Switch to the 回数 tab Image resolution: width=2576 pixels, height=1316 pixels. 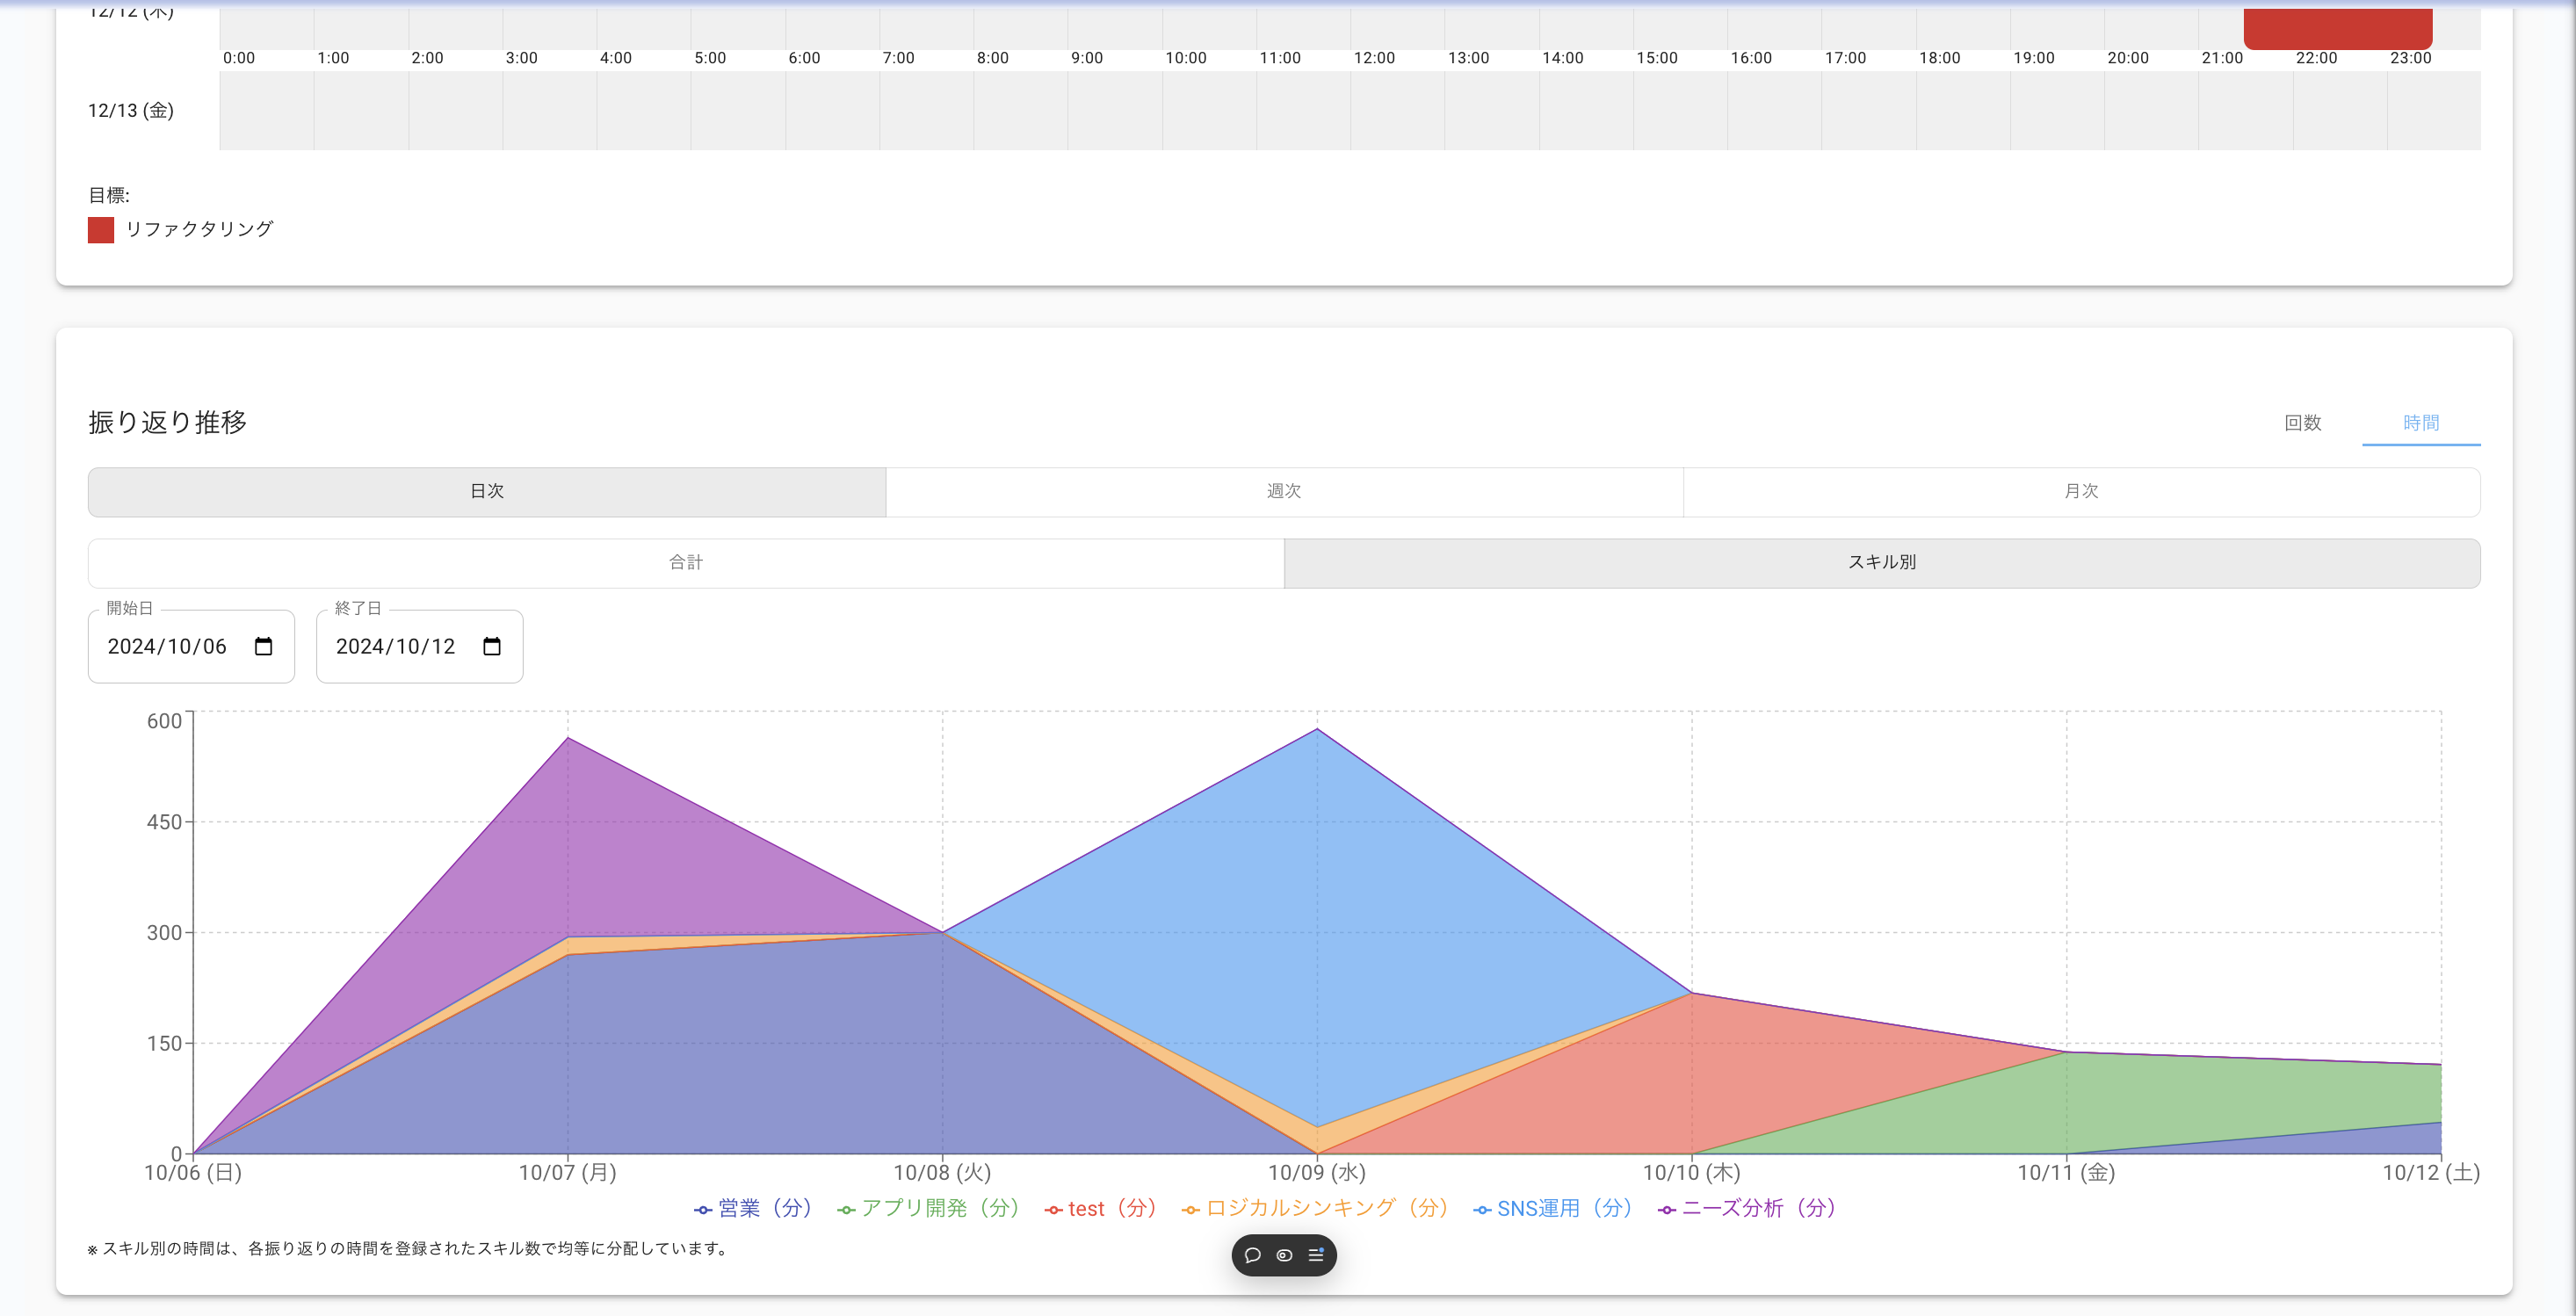tap(2302, 423)
